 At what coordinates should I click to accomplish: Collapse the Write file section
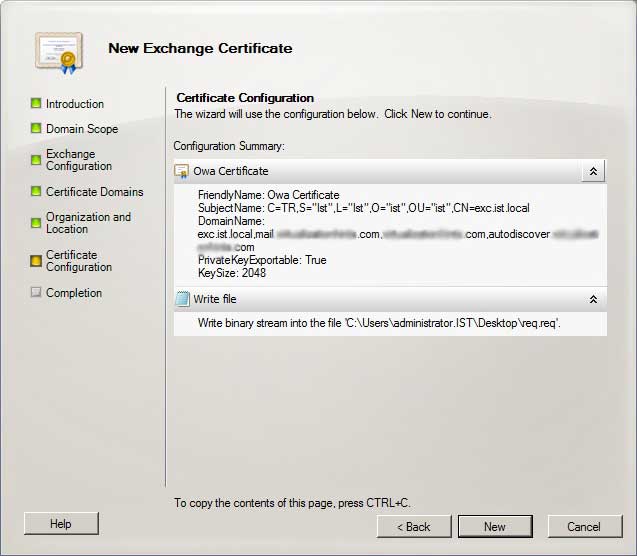pos(593,299)
